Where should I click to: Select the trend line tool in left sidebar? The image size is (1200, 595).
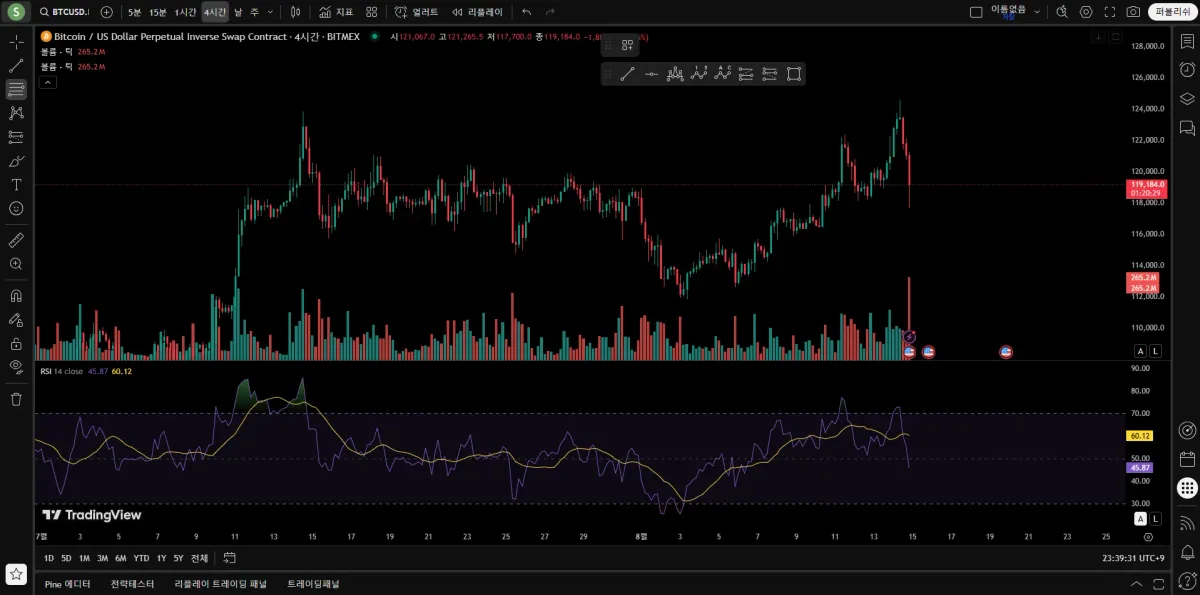[x=16, y=65]
